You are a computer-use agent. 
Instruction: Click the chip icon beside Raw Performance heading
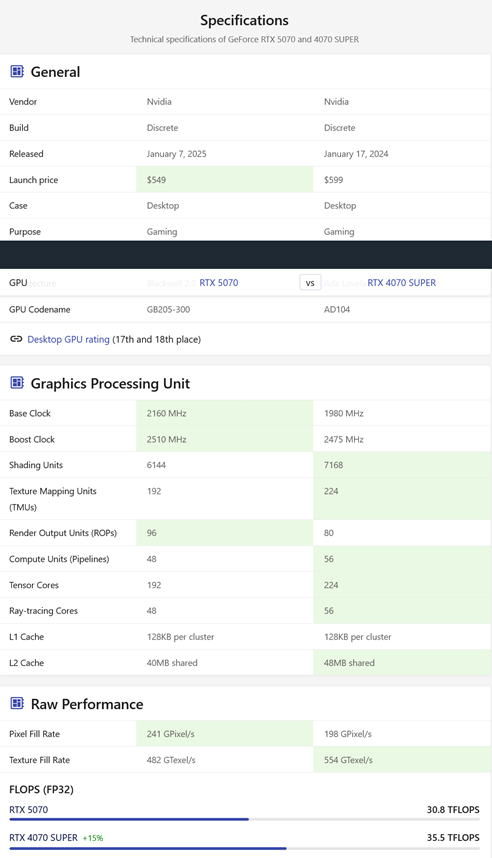[17, 703]
